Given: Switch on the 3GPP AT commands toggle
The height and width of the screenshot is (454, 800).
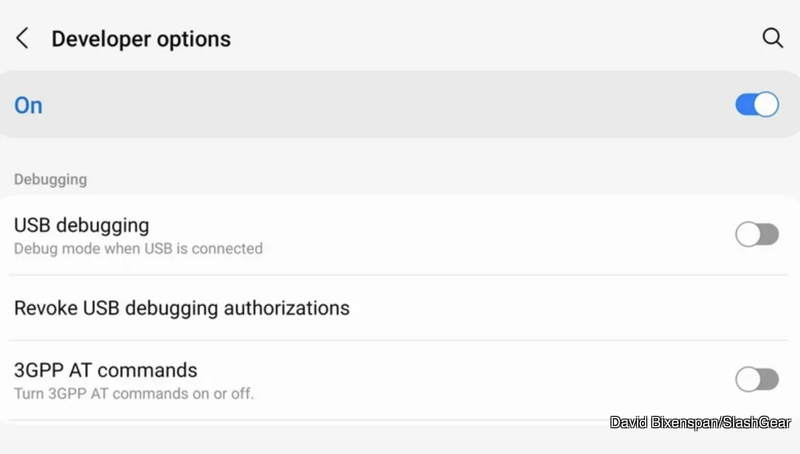Looking at the screenshot, I should 757,379.
